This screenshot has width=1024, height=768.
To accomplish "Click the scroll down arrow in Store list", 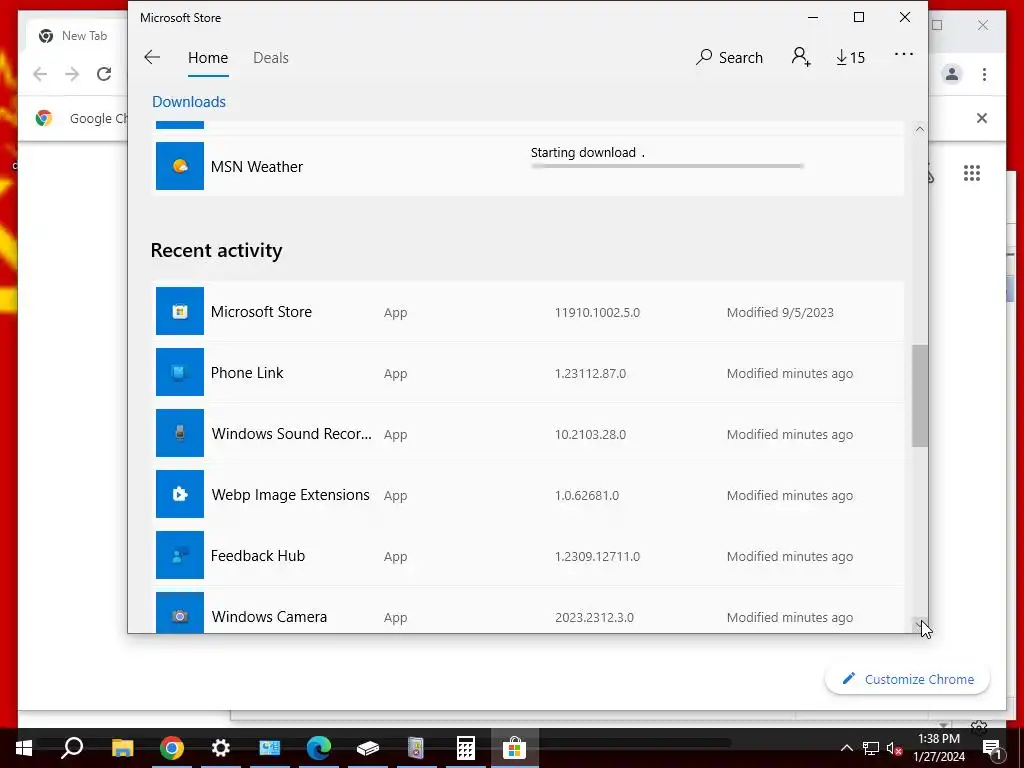I will (x=920, y=625).
